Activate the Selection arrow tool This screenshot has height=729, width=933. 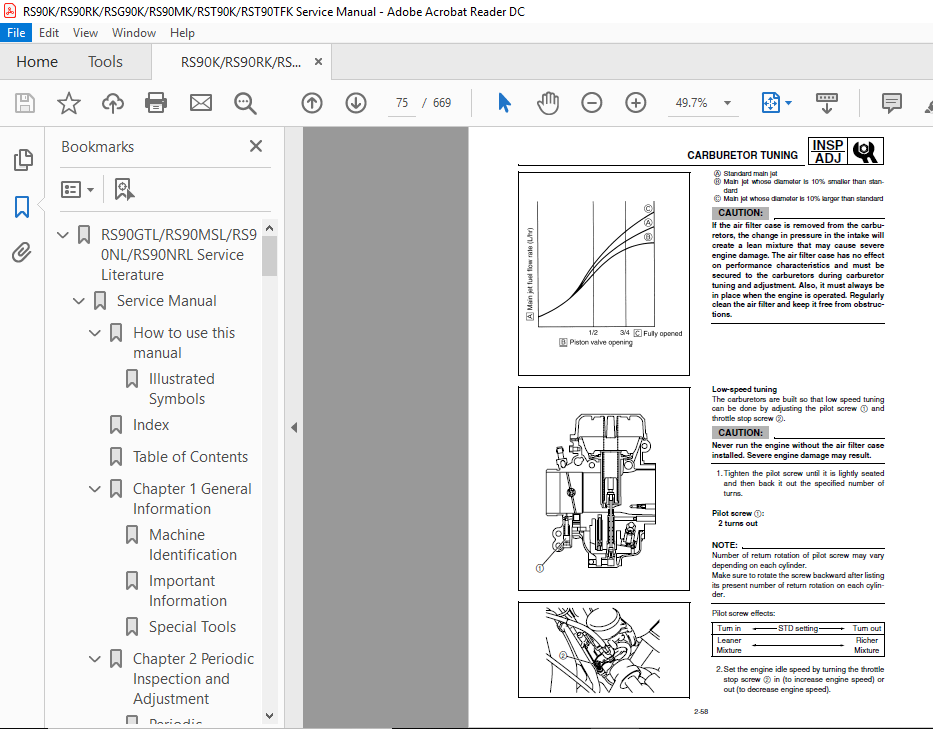click(504, 103)
